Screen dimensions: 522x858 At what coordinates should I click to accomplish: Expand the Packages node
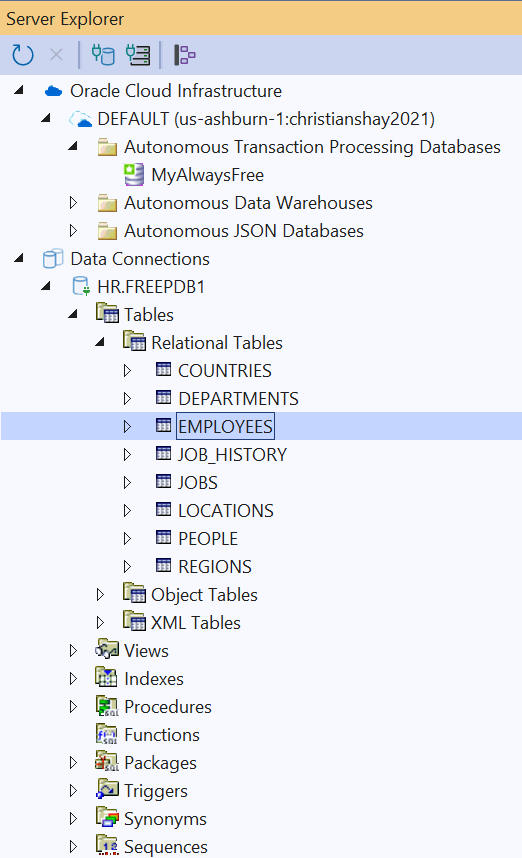pyautogui.click(x=73, y=762)
